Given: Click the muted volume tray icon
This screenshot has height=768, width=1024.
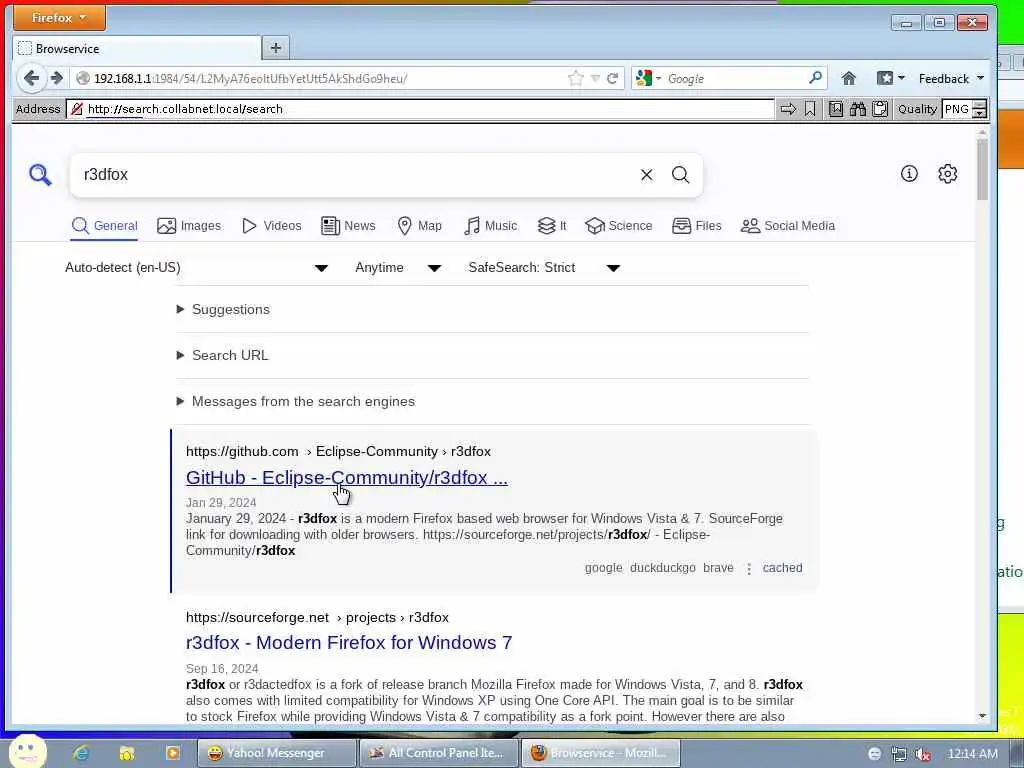Looking at the screenshot, I should 923,754.
